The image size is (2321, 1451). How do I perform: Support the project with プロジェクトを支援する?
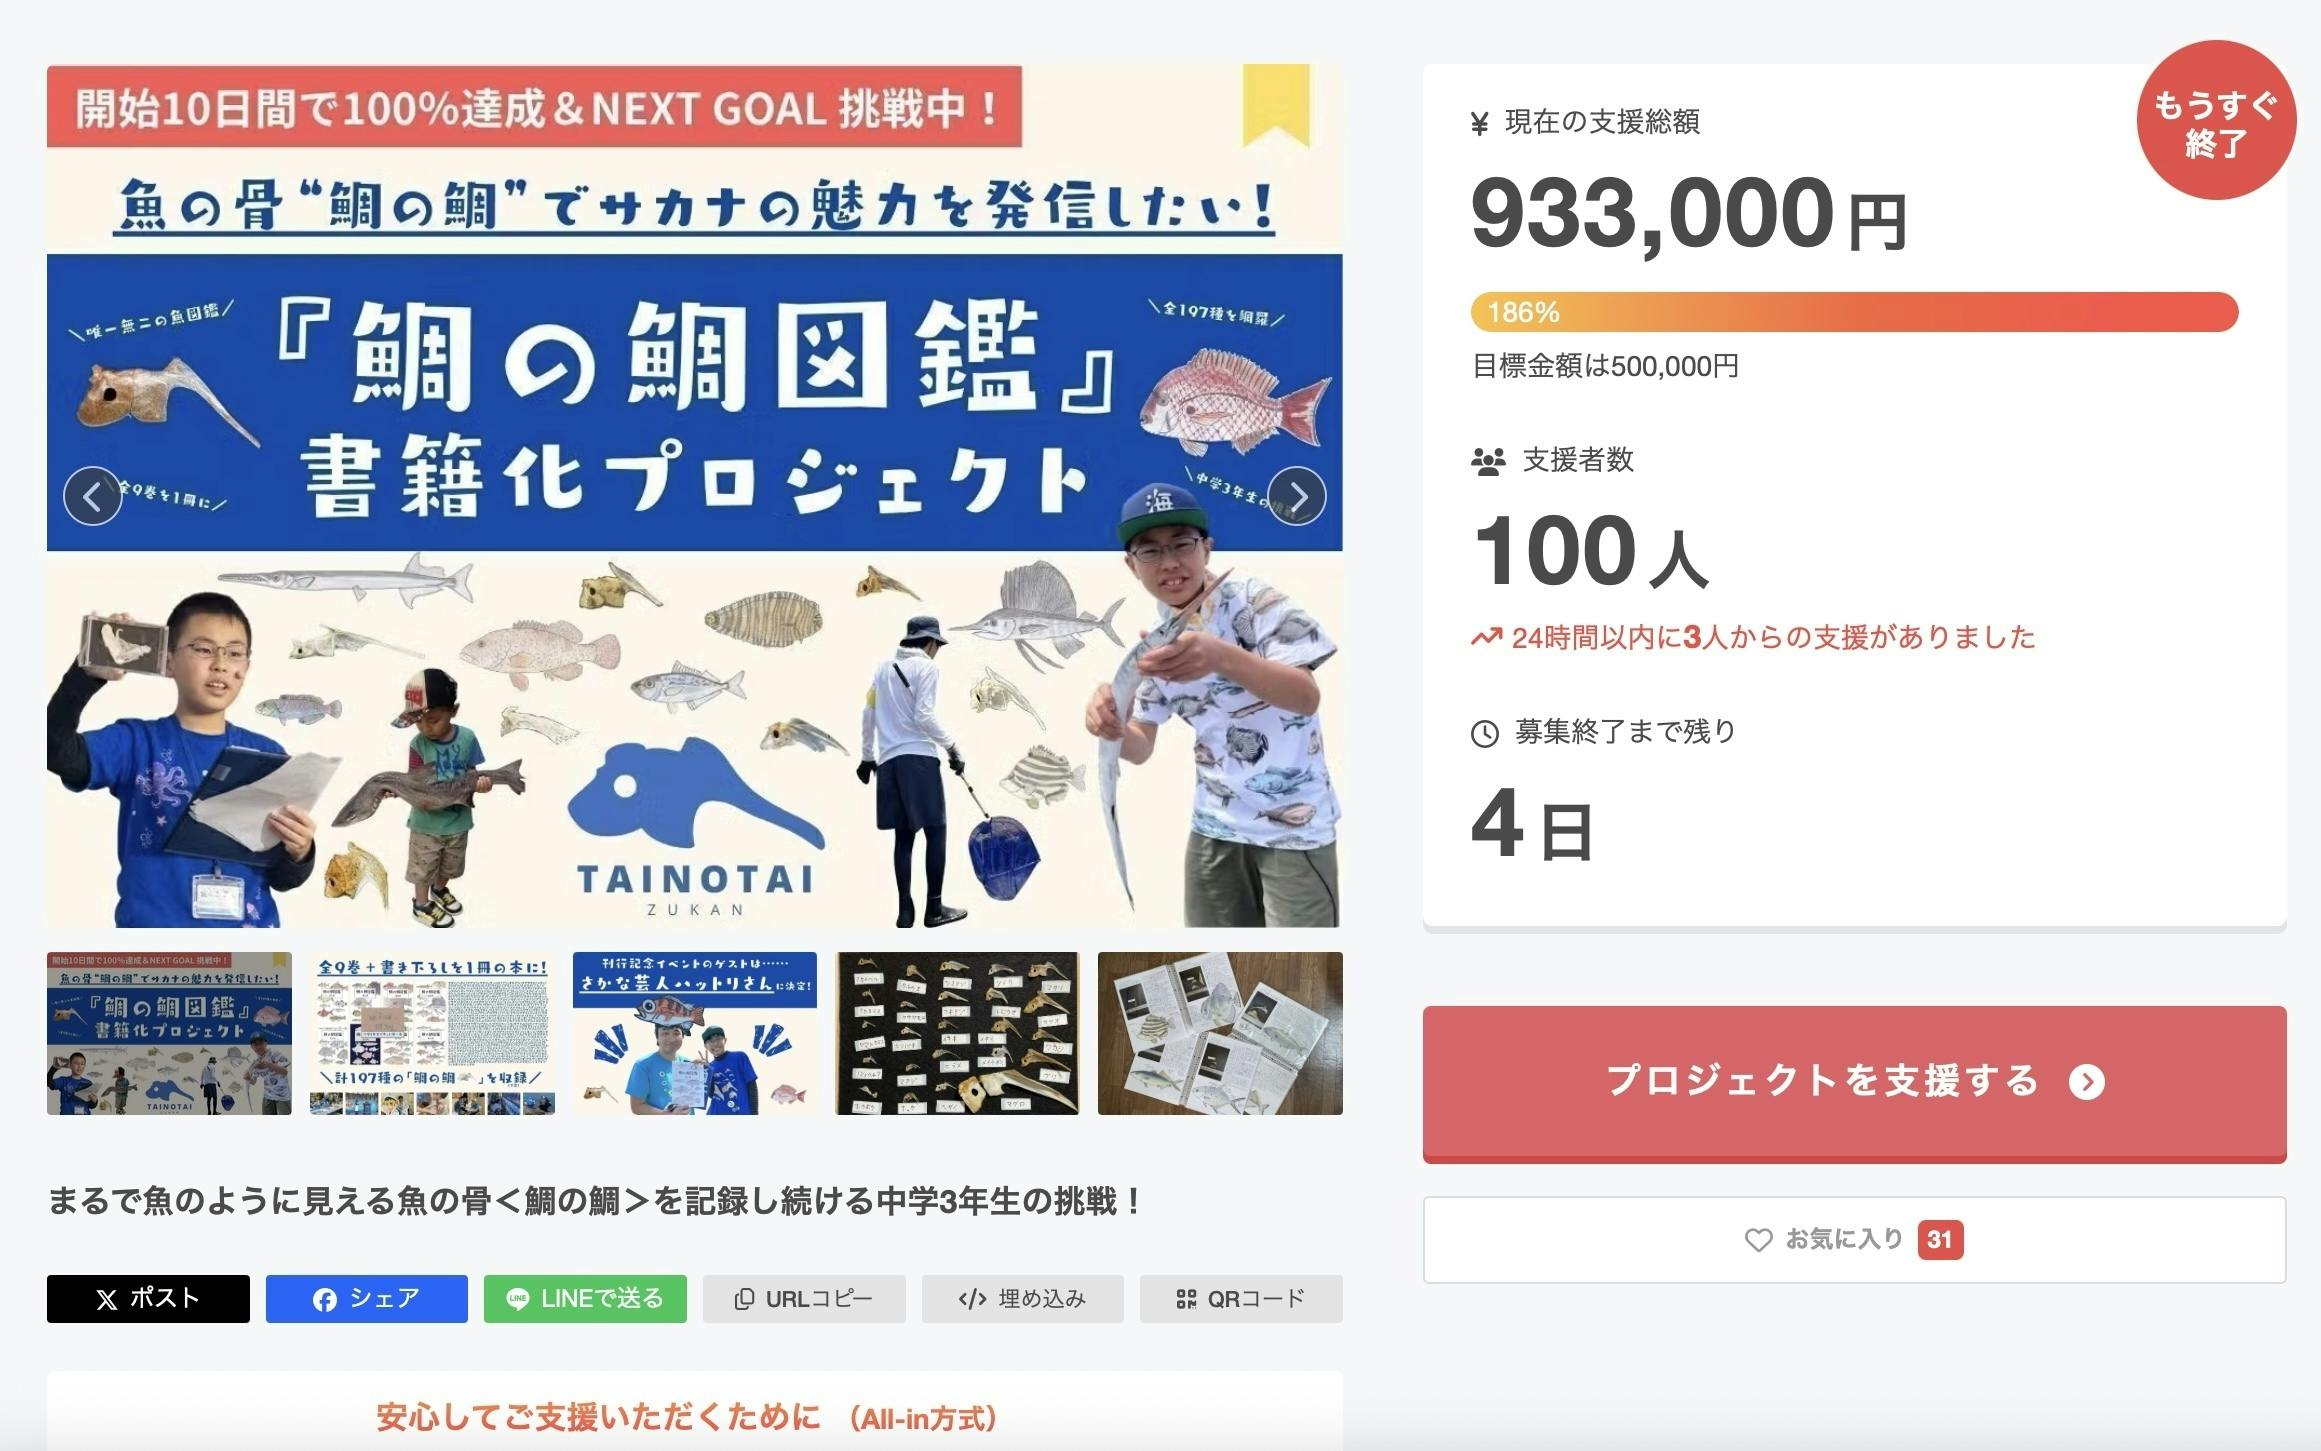pos(1854,1083)
